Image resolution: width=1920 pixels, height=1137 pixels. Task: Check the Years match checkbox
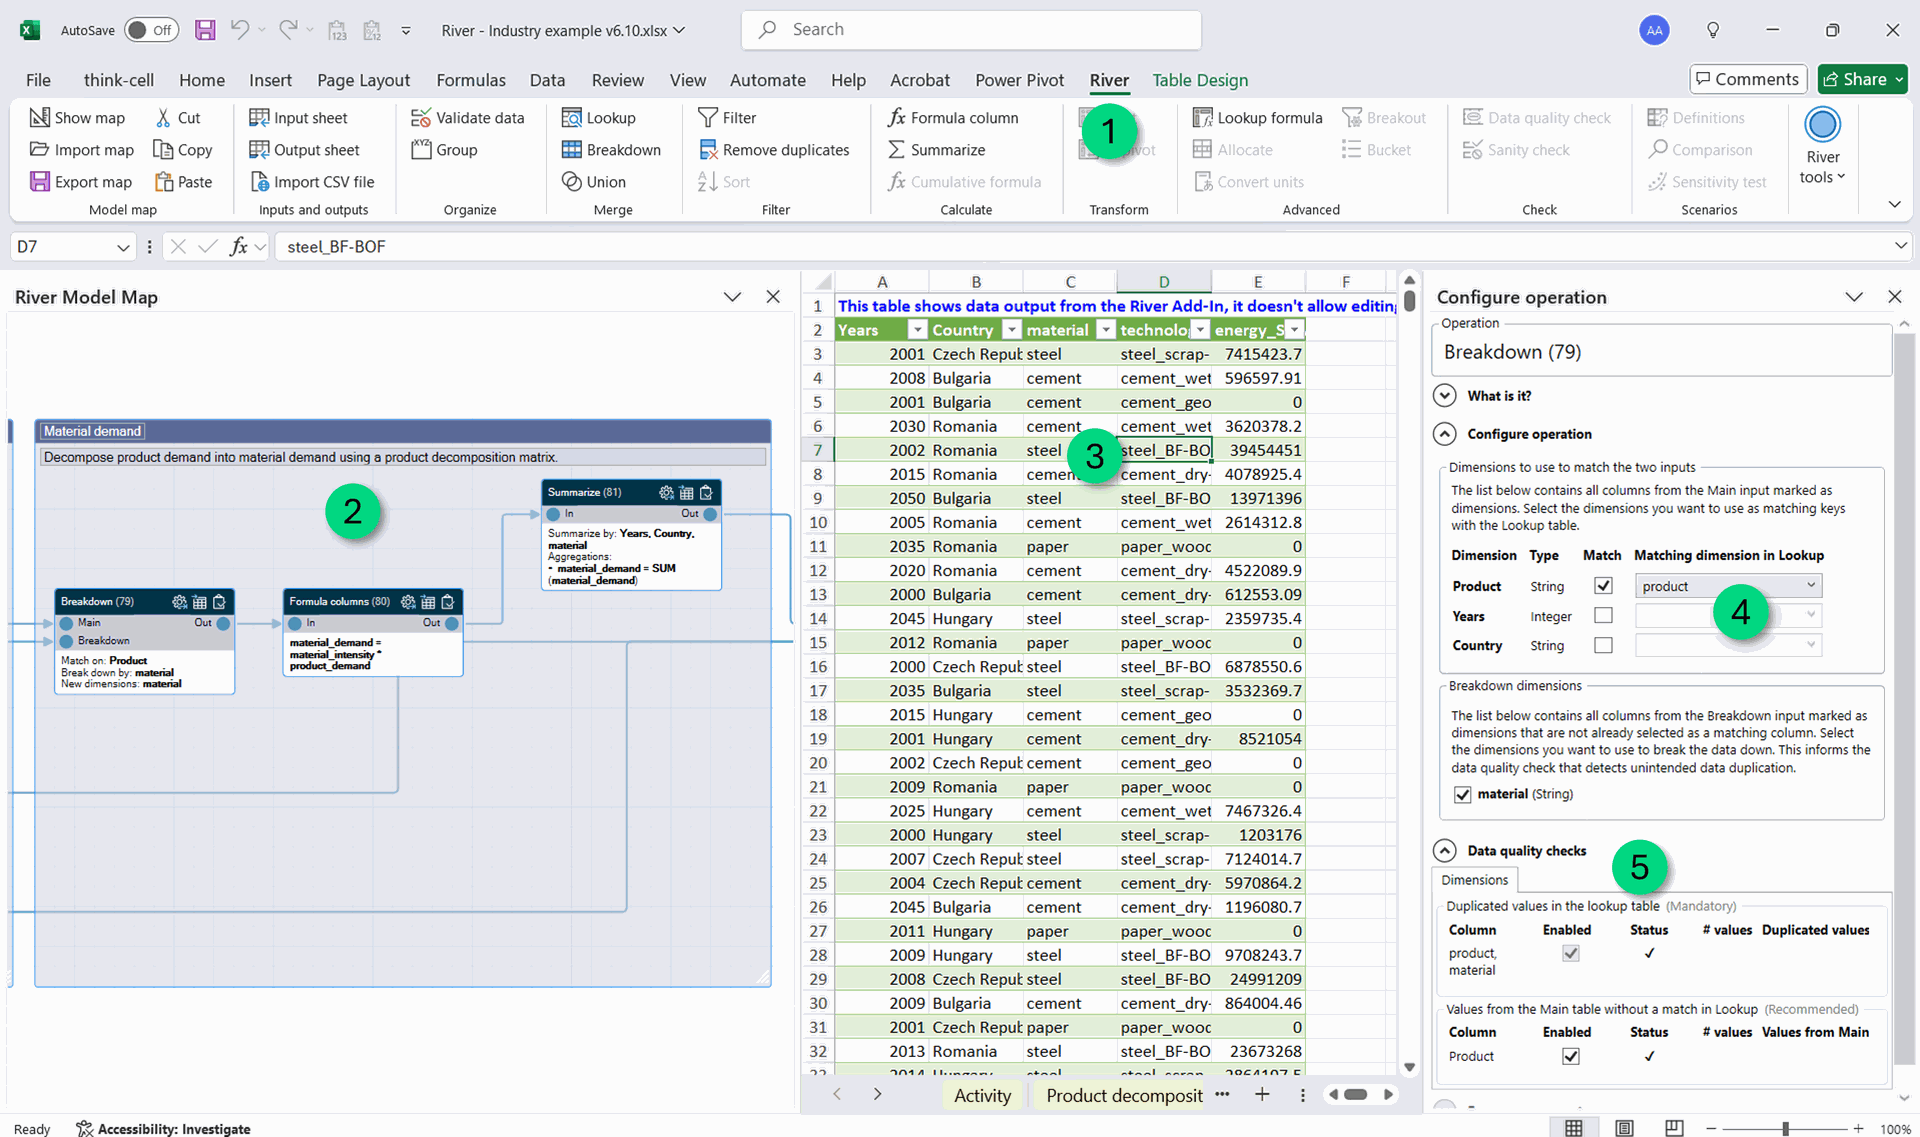pyautogui.click(x=1603, y=616)
